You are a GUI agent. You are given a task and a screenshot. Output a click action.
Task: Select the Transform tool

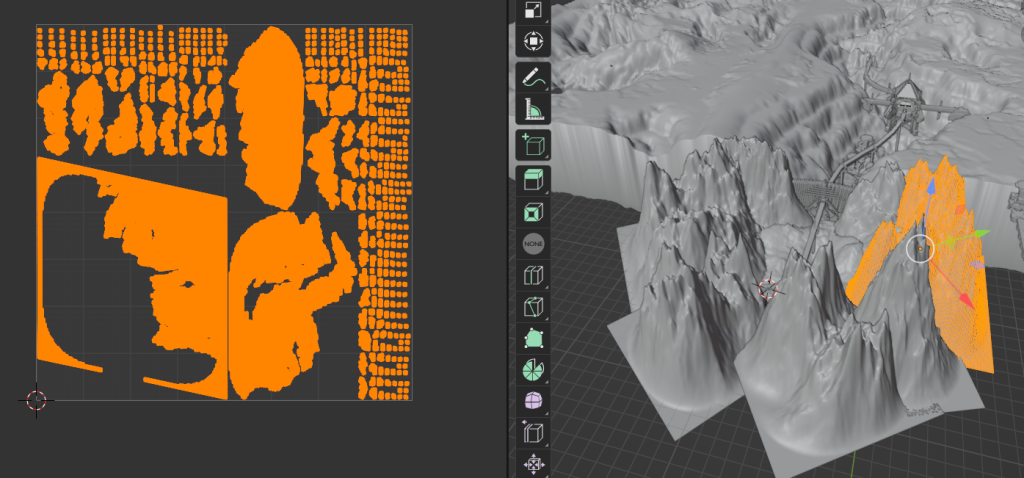click(x=534, y=42)
